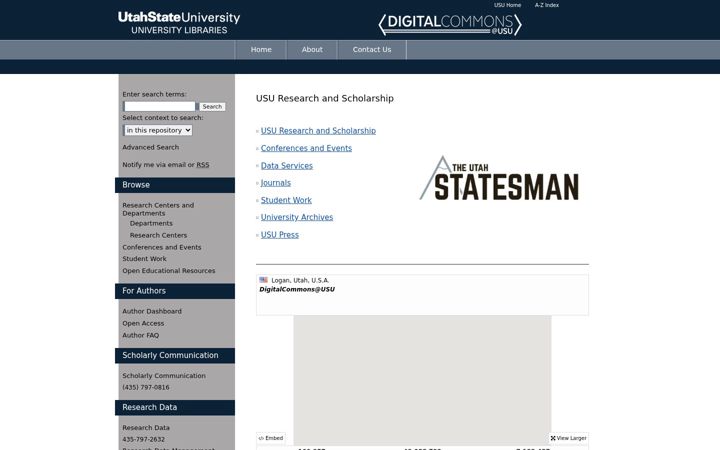
Task: Click the Browse section header
Action: 174,185
